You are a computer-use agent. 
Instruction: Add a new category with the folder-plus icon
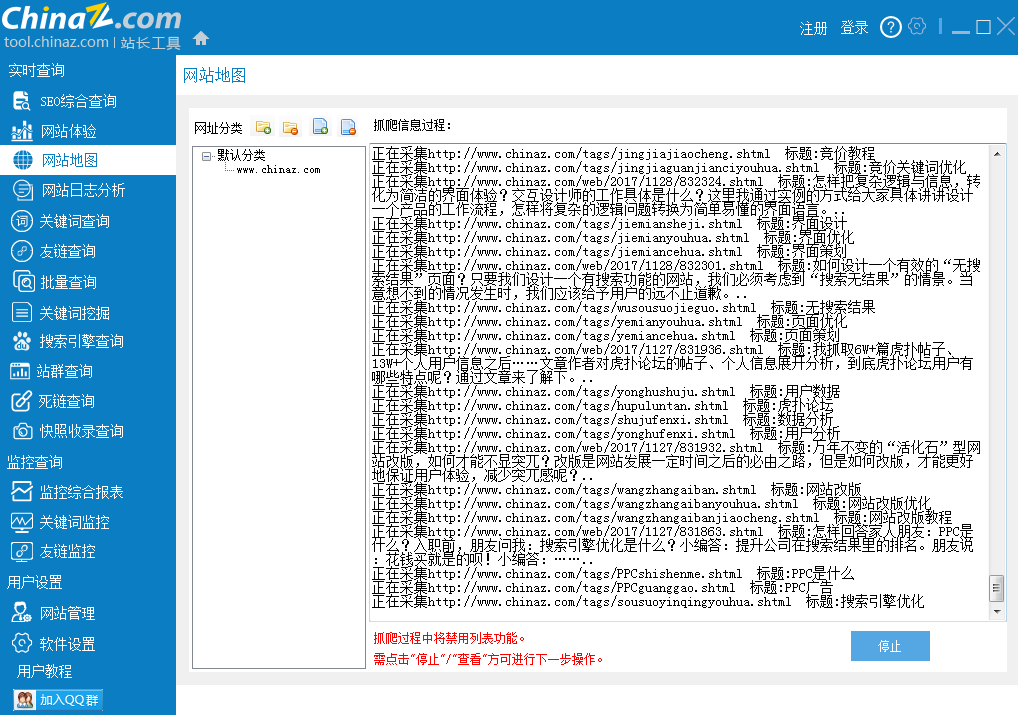click(x=263, y=127)
